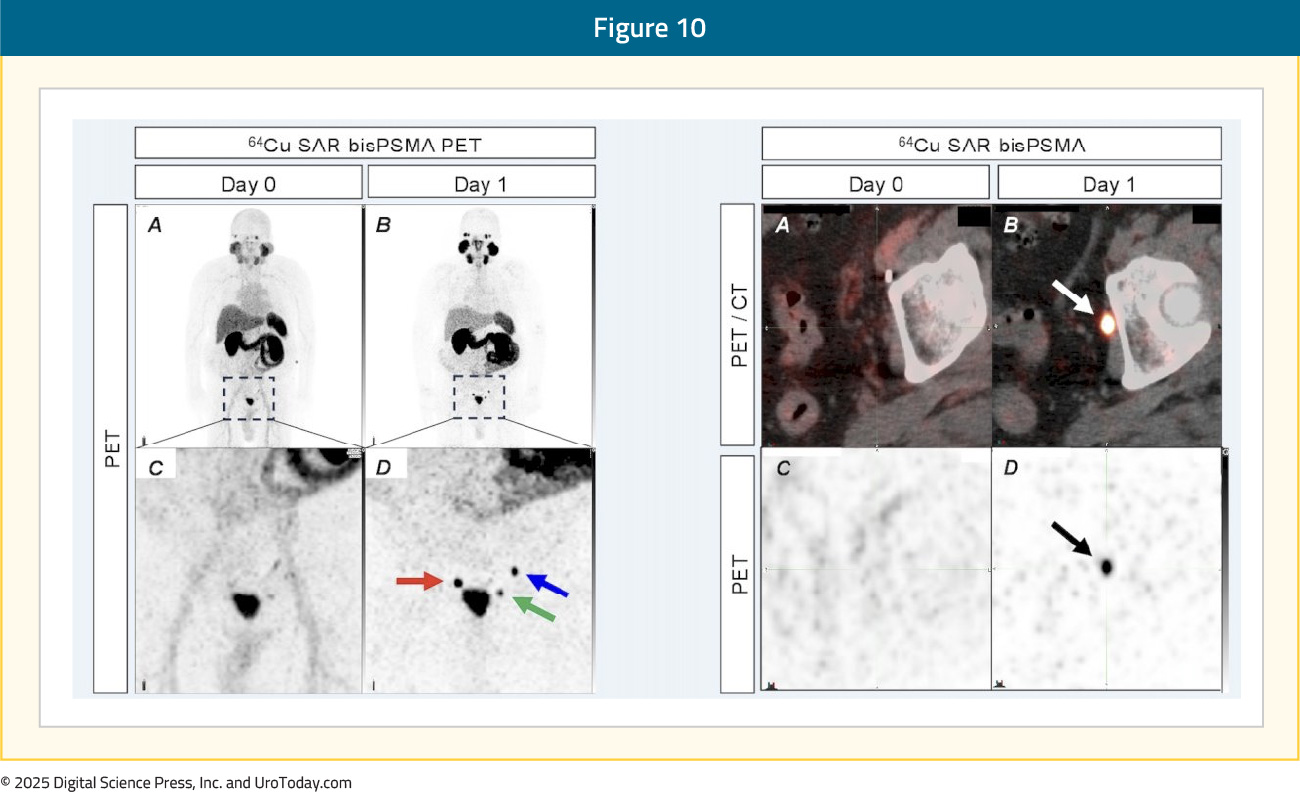Open right panel PET image D with black arrow

[1108, 570]
